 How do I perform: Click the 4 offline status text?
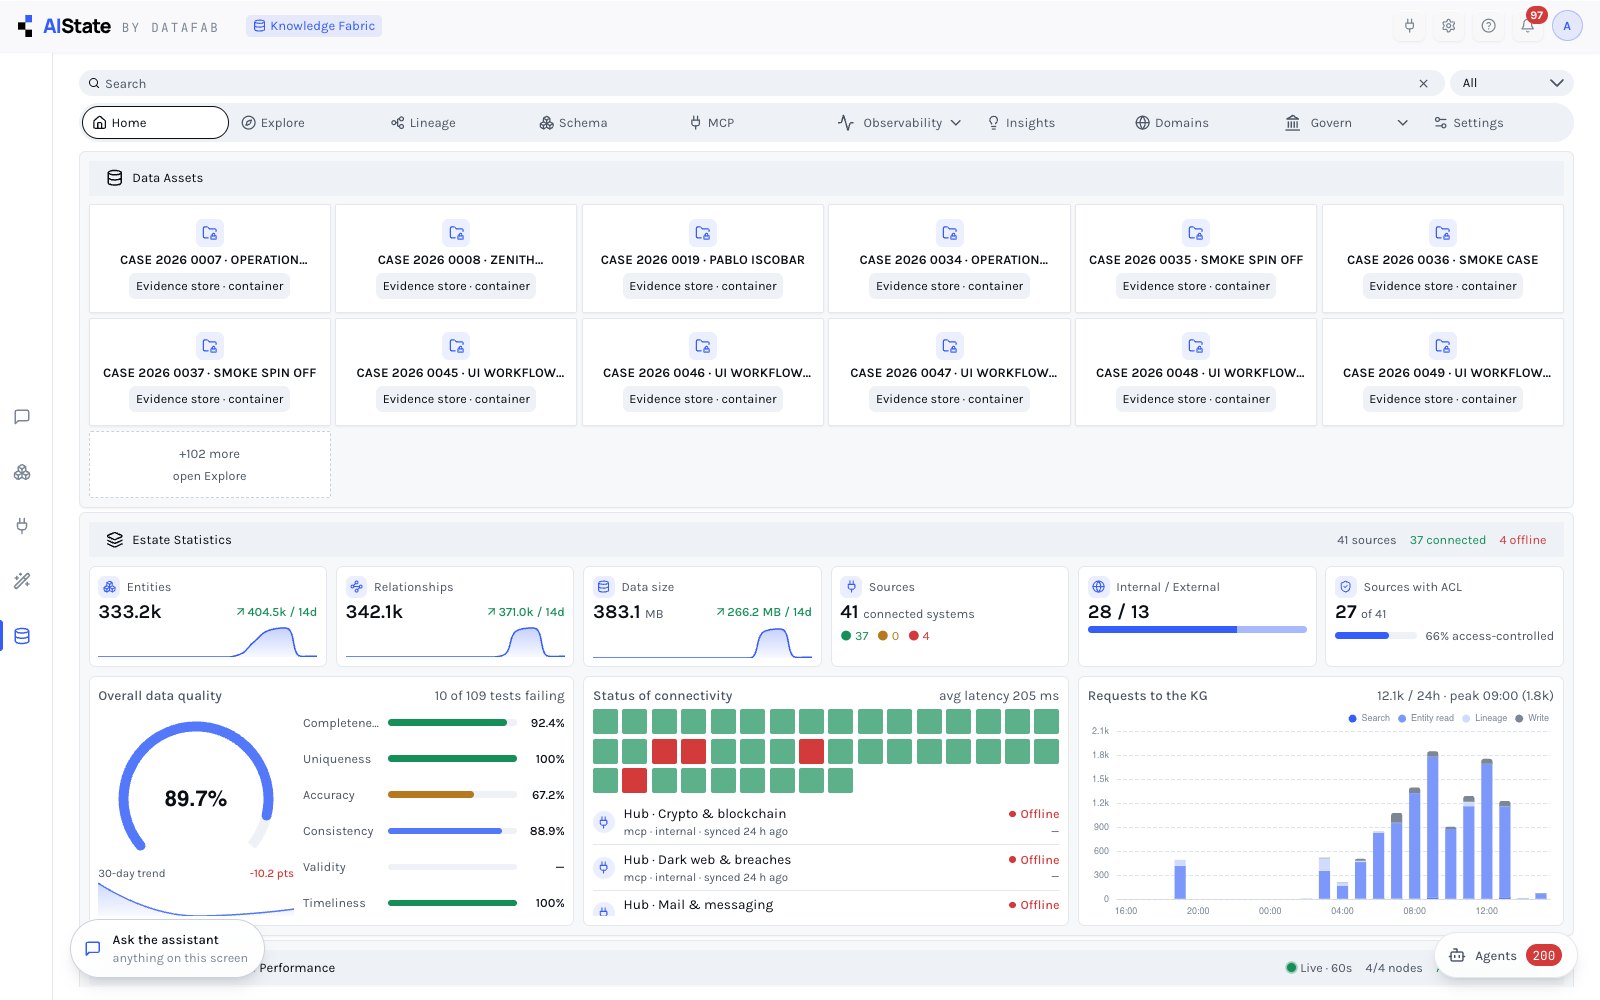(x=1523, y=540)
